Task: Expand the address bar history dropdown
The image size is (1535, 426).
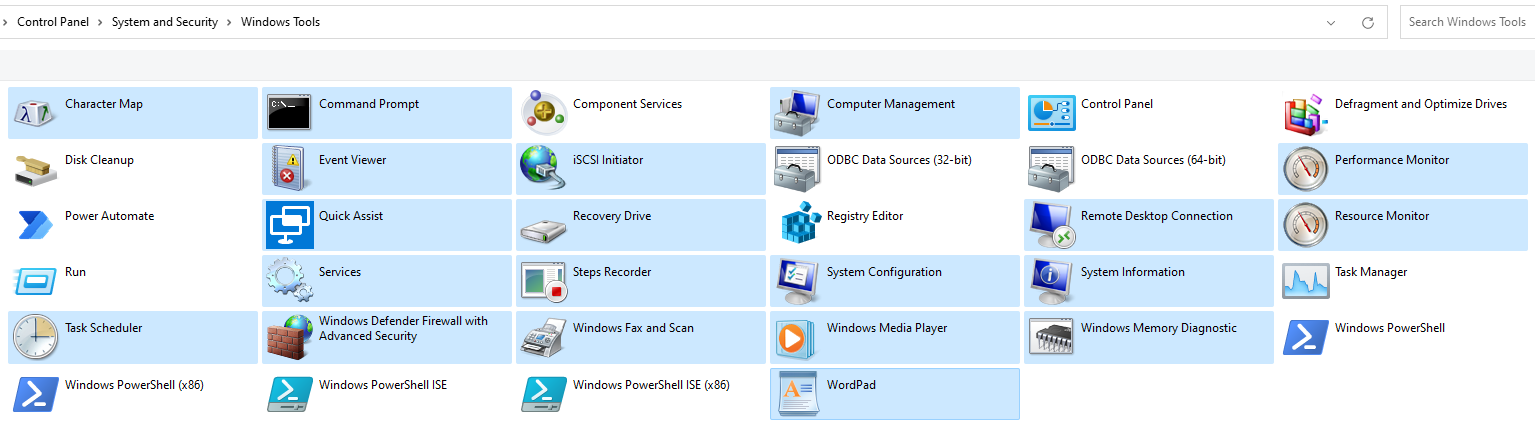Action: pyautogui.click(x=1331, y=22)
